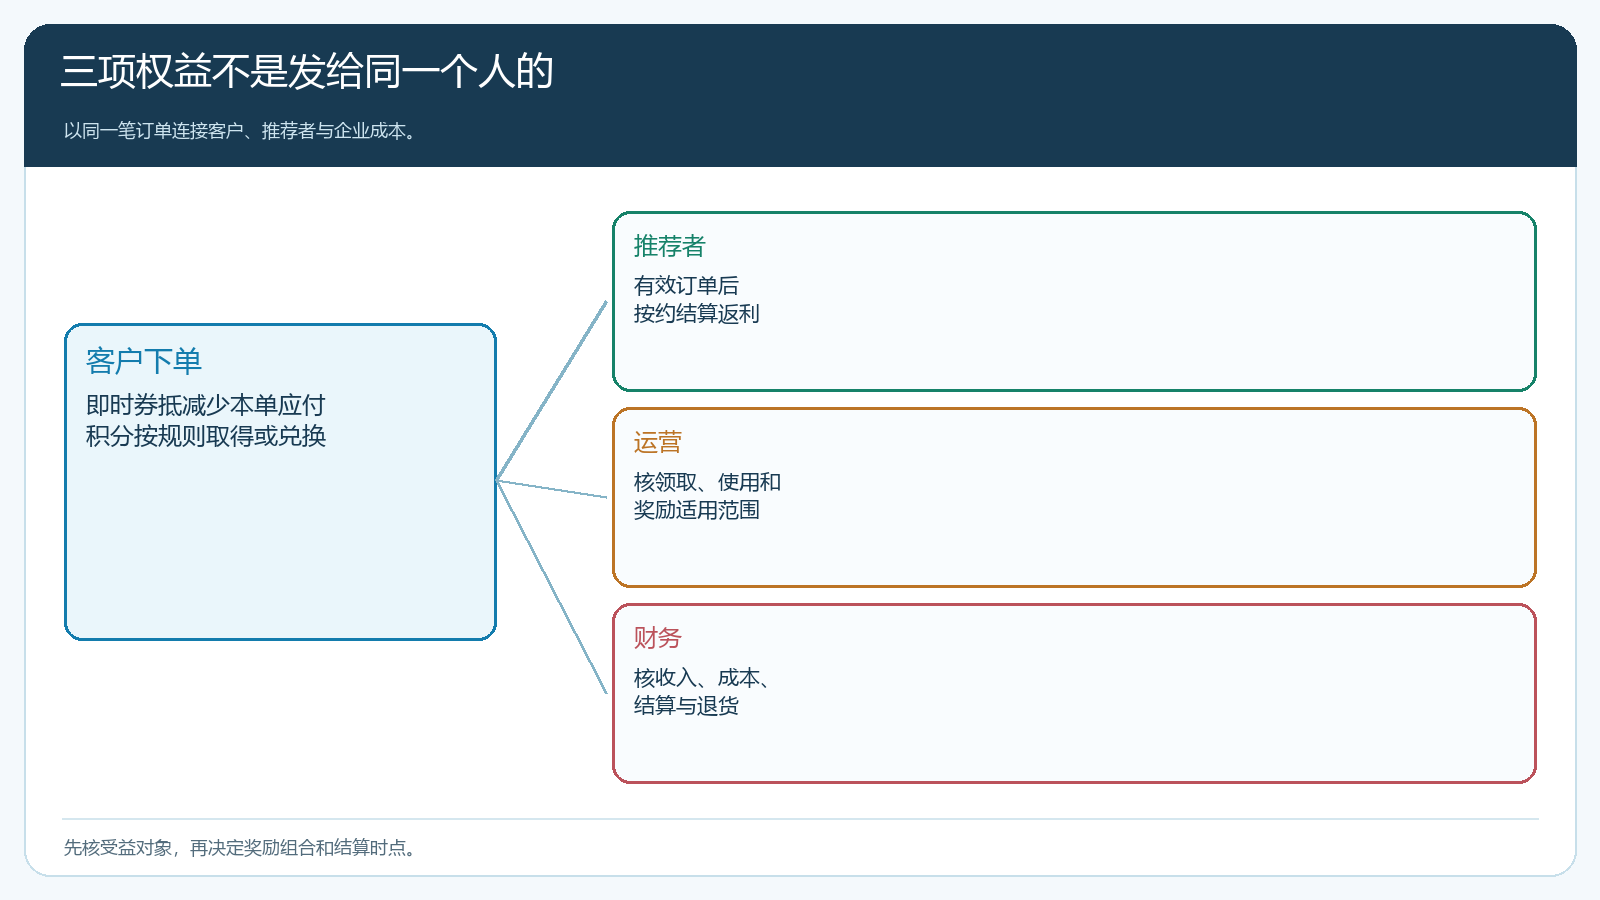The image size is (1600, 900).
Task: Select the 财务 card heading
Action: click(658, 638)
